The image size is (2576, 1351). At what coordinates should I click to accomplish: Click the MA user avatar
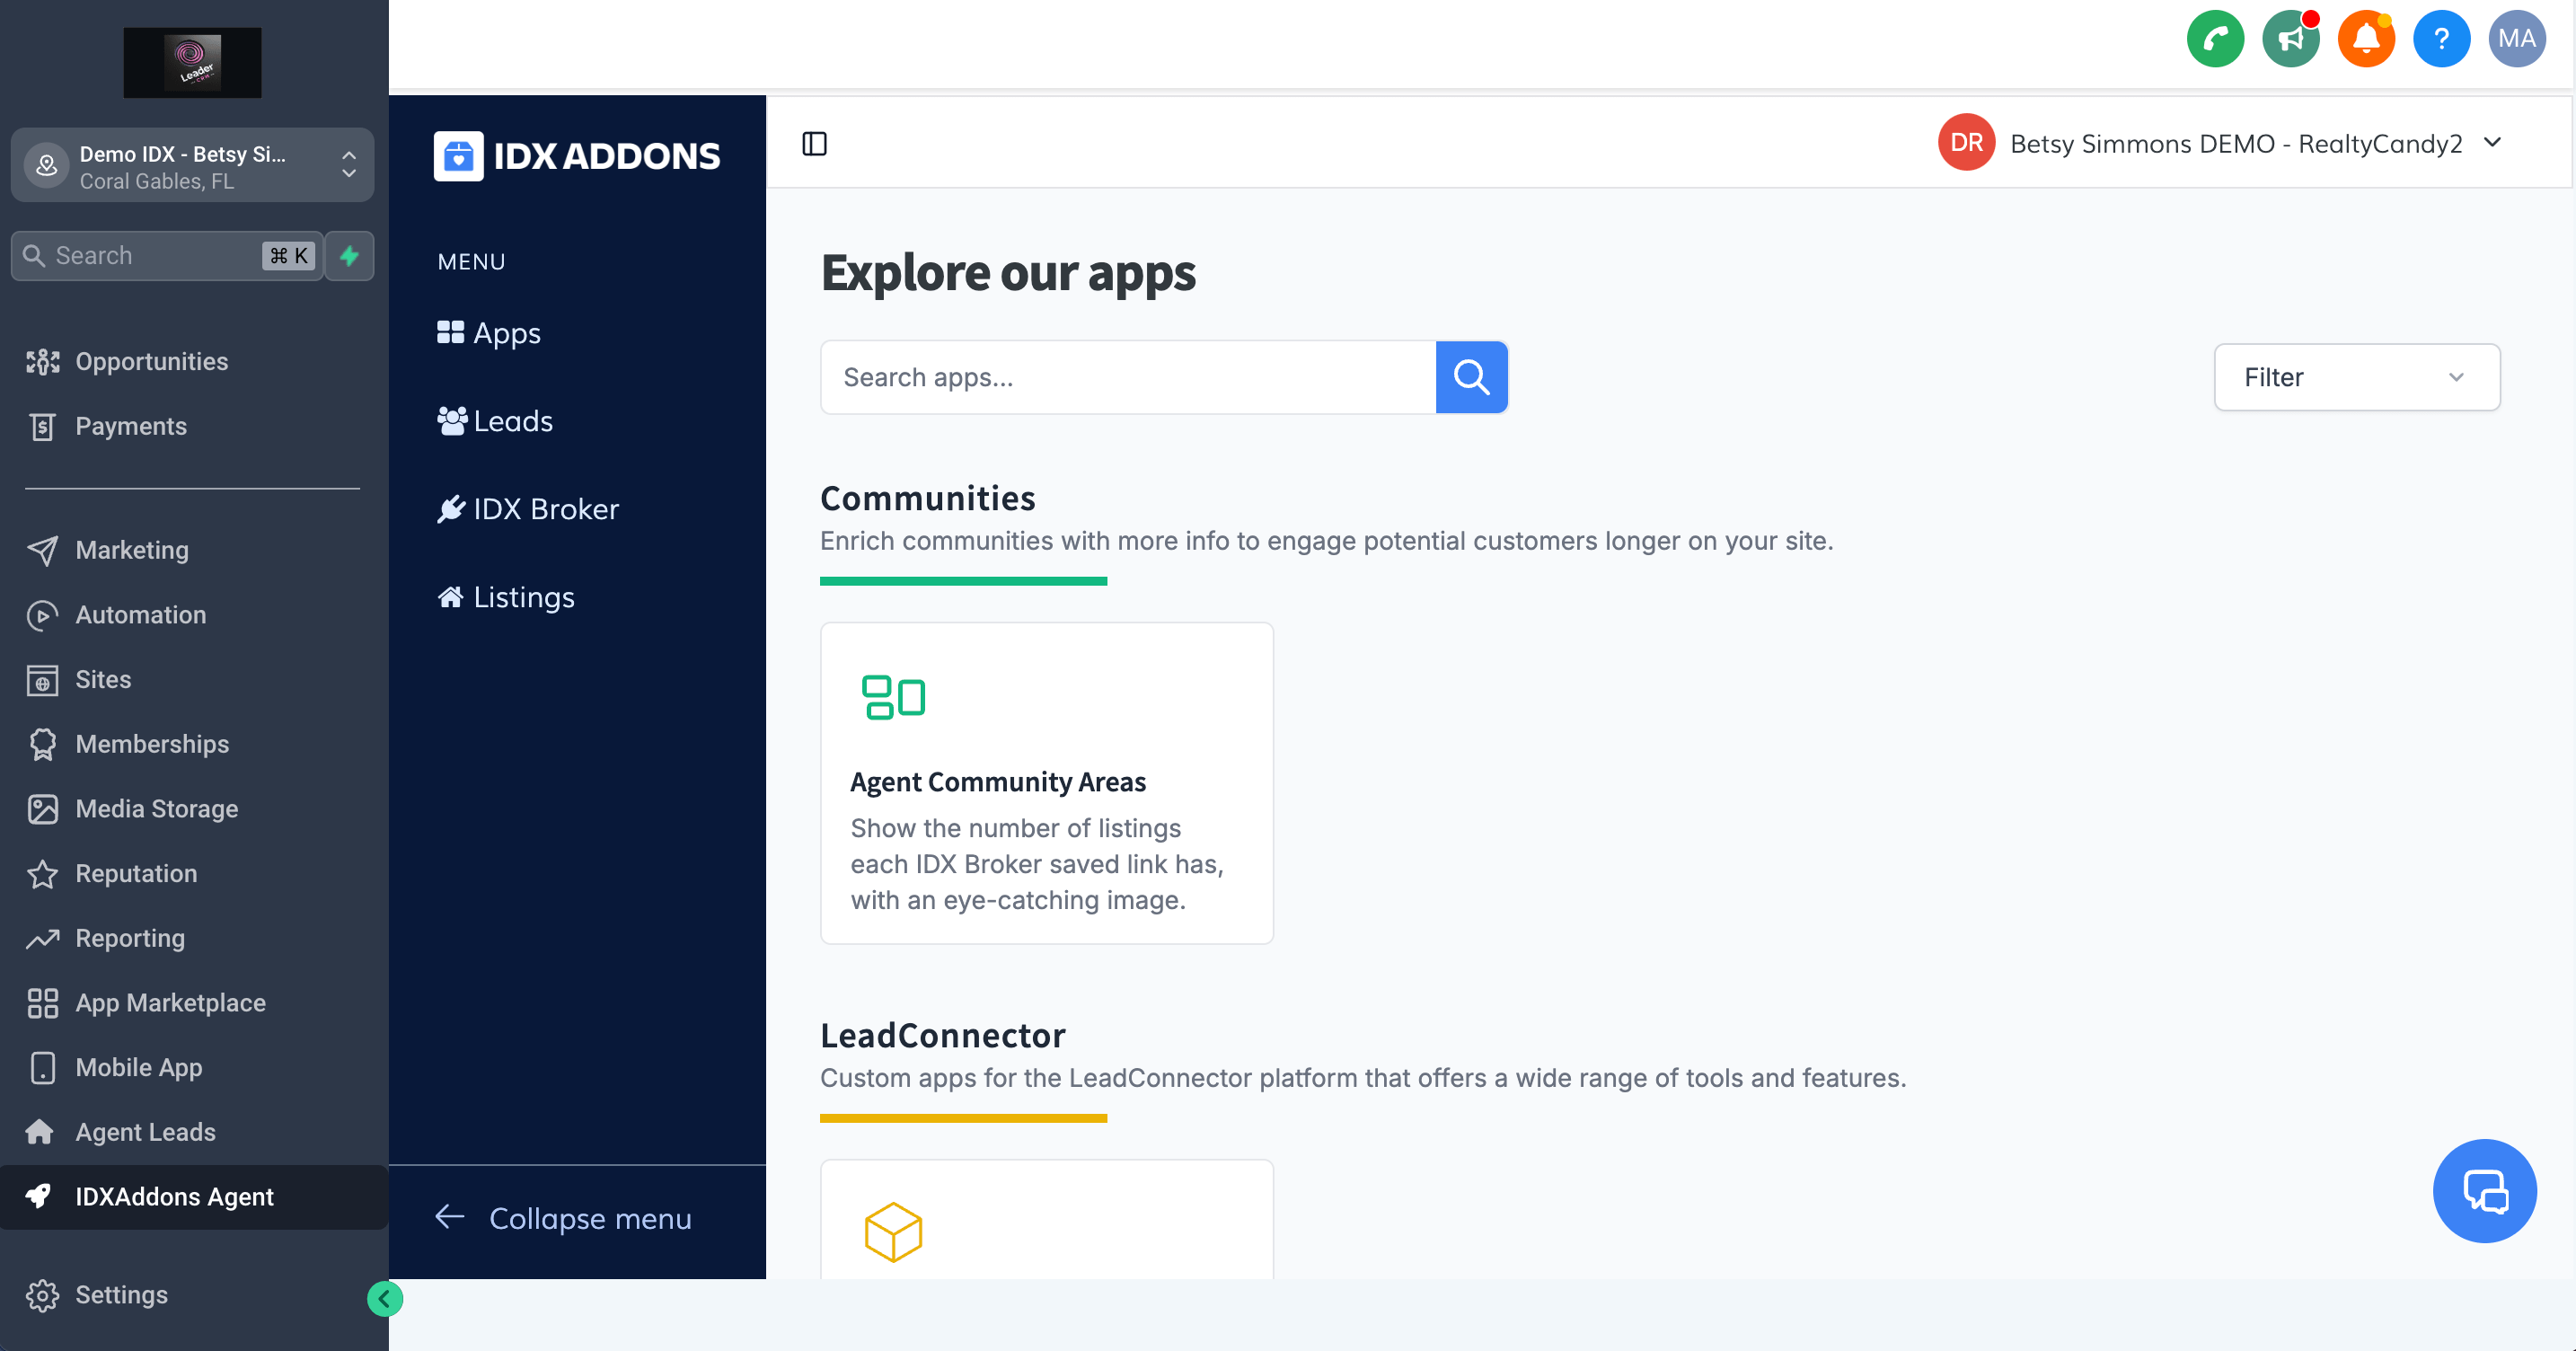pyautogui.click(x=2516, y=39)
